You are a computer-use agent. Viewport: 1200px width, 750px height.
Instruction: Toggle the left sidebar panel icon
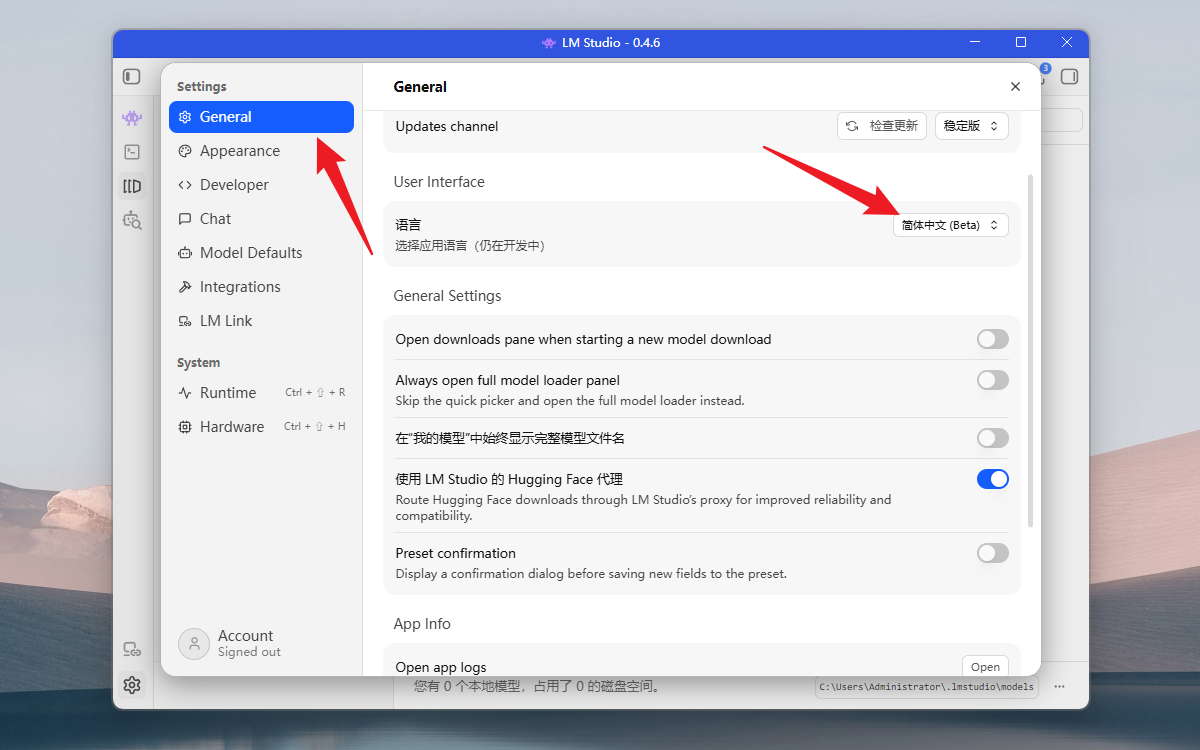(132, 76)
